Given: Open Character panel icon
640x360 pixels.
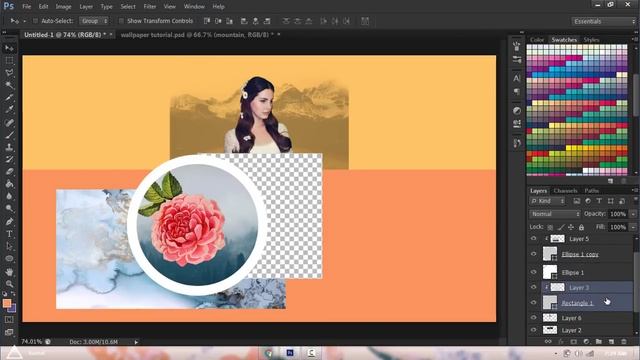Looking at the screenshot, I should coord(517,78).
